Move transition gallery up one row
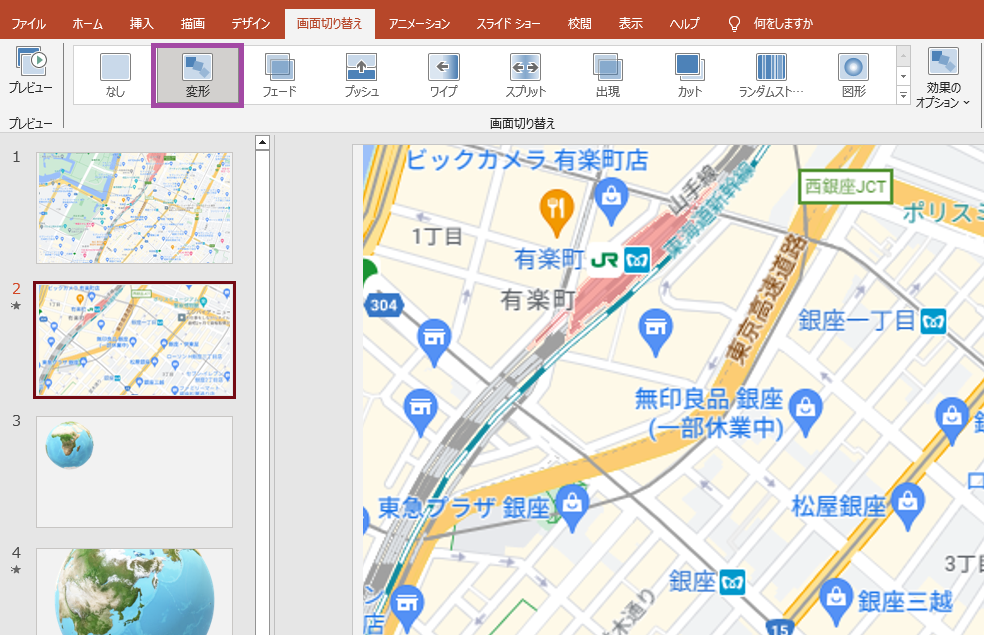 click(x=904, y=56)
